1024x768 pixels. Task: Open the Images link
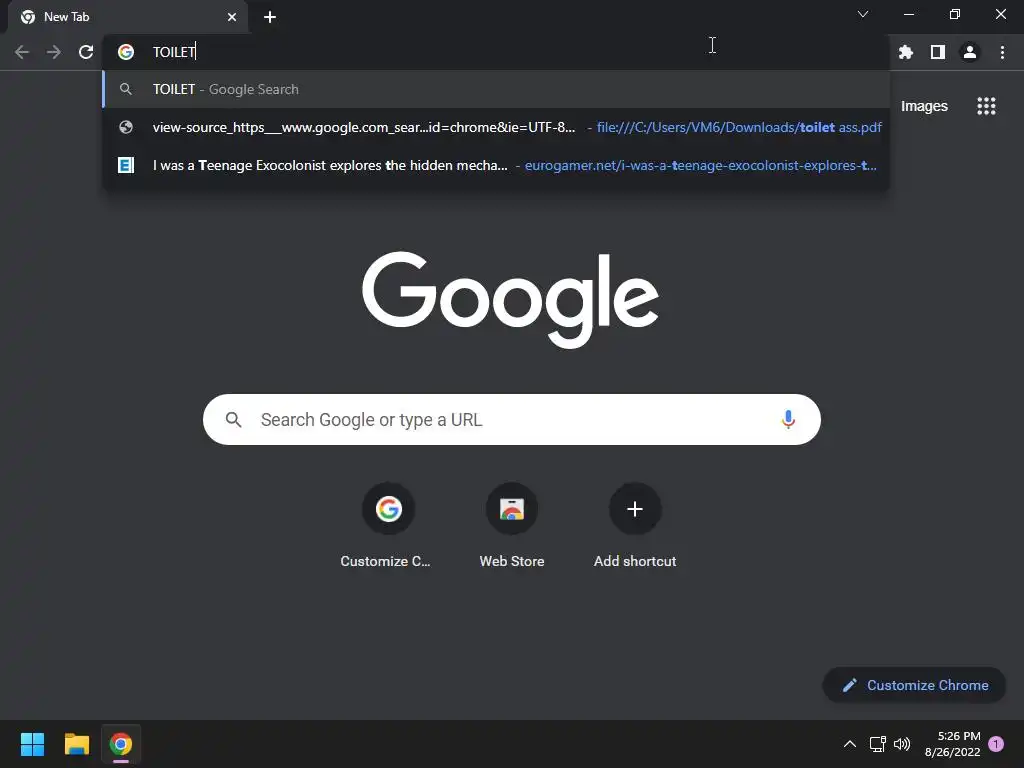924,106
